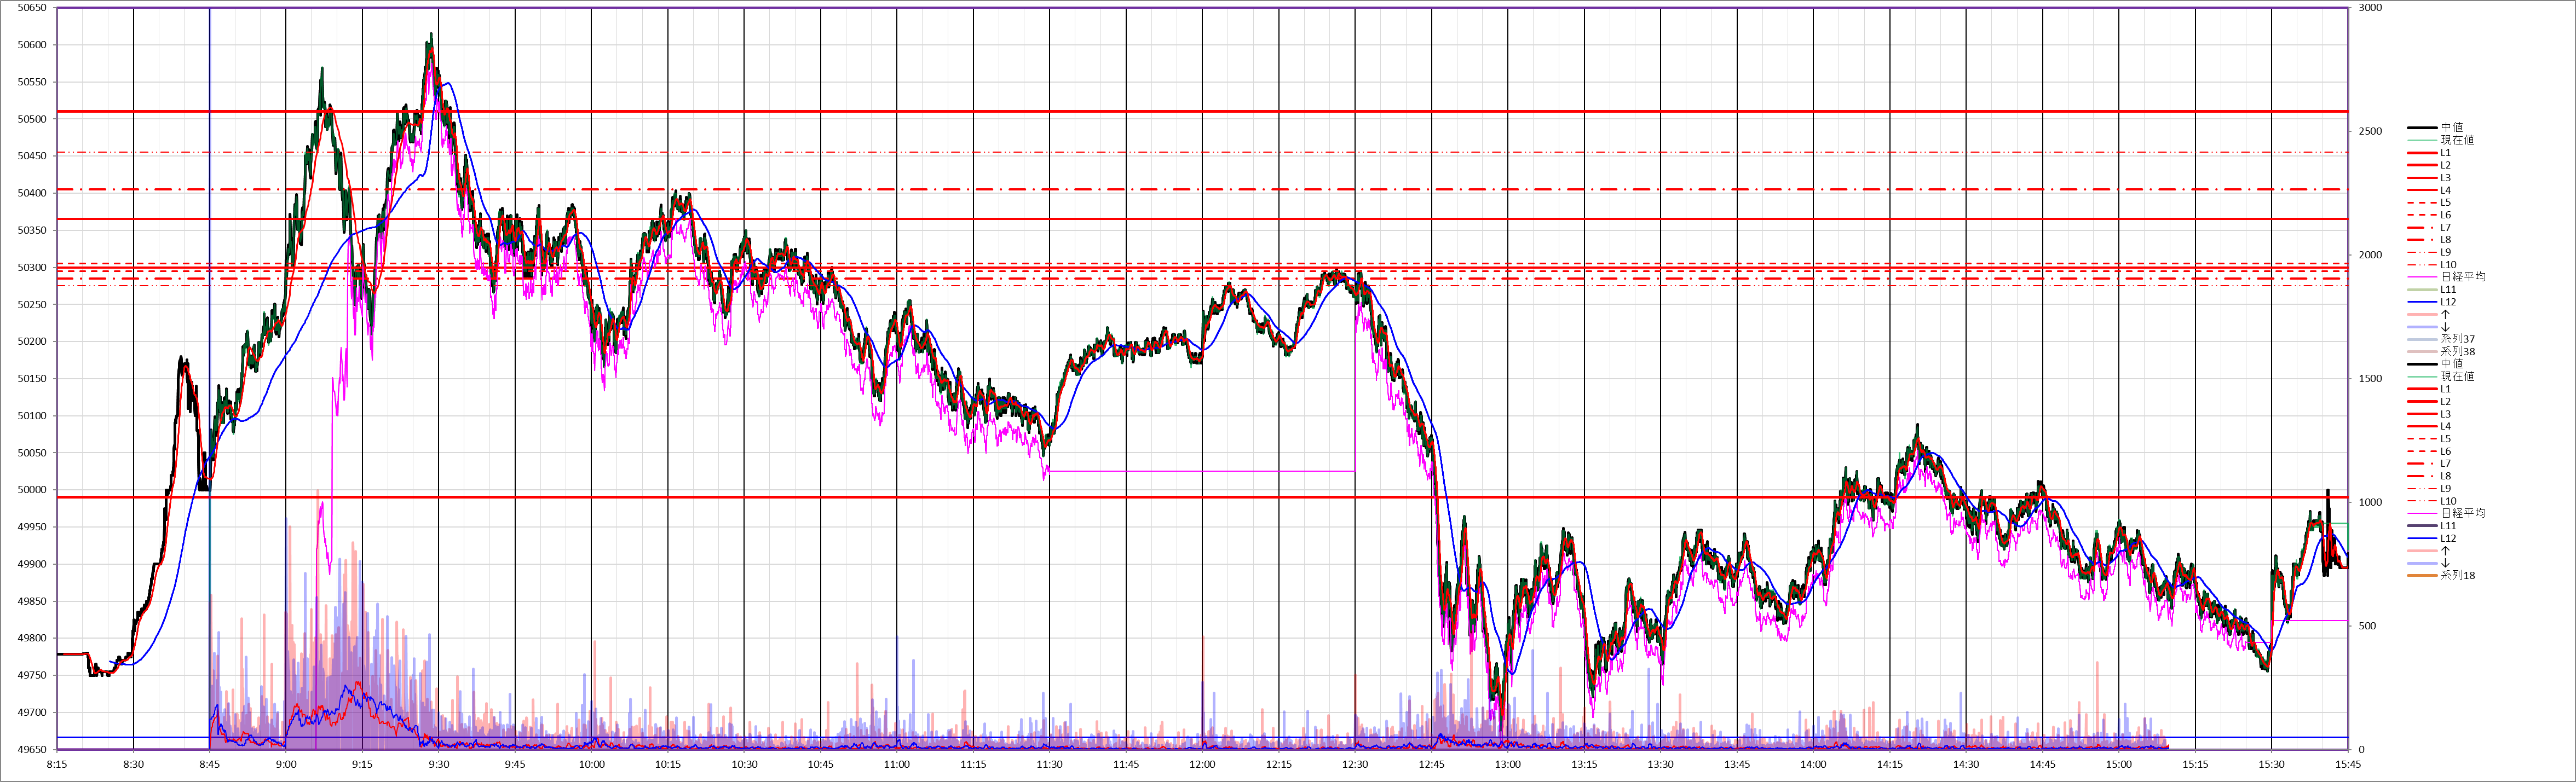Click the 14:15 time axis label
Screen dimensions: 2576x782
(1890, 765)
